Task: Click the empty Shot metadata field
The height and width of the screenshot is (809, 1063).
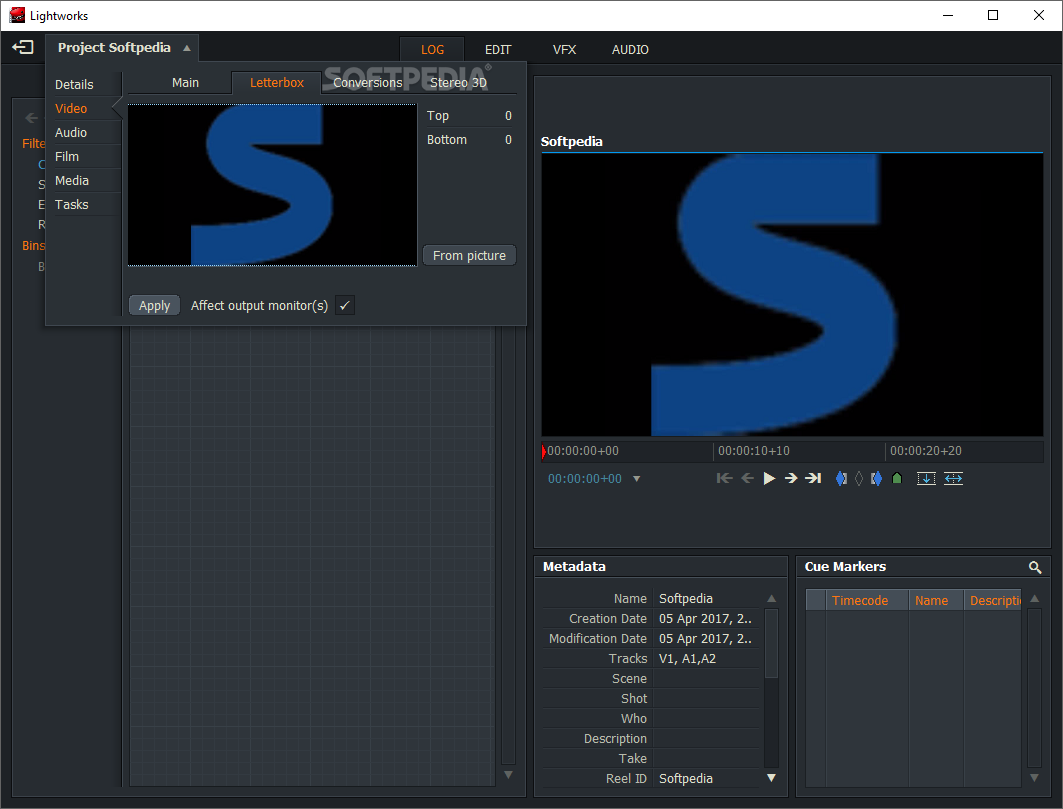Action: [706, 698]
